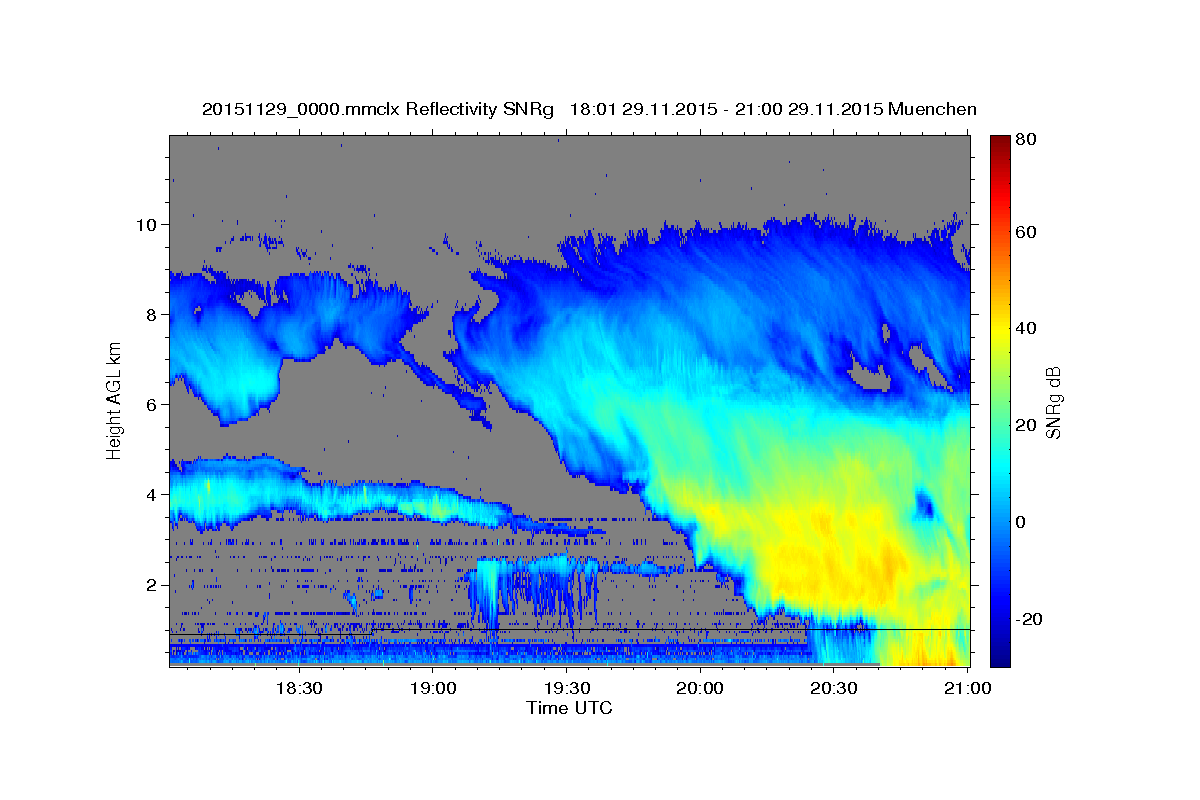1200x800 pixels.
Task: Click the colorbar value 0
Action: (x=1019, y=522)
